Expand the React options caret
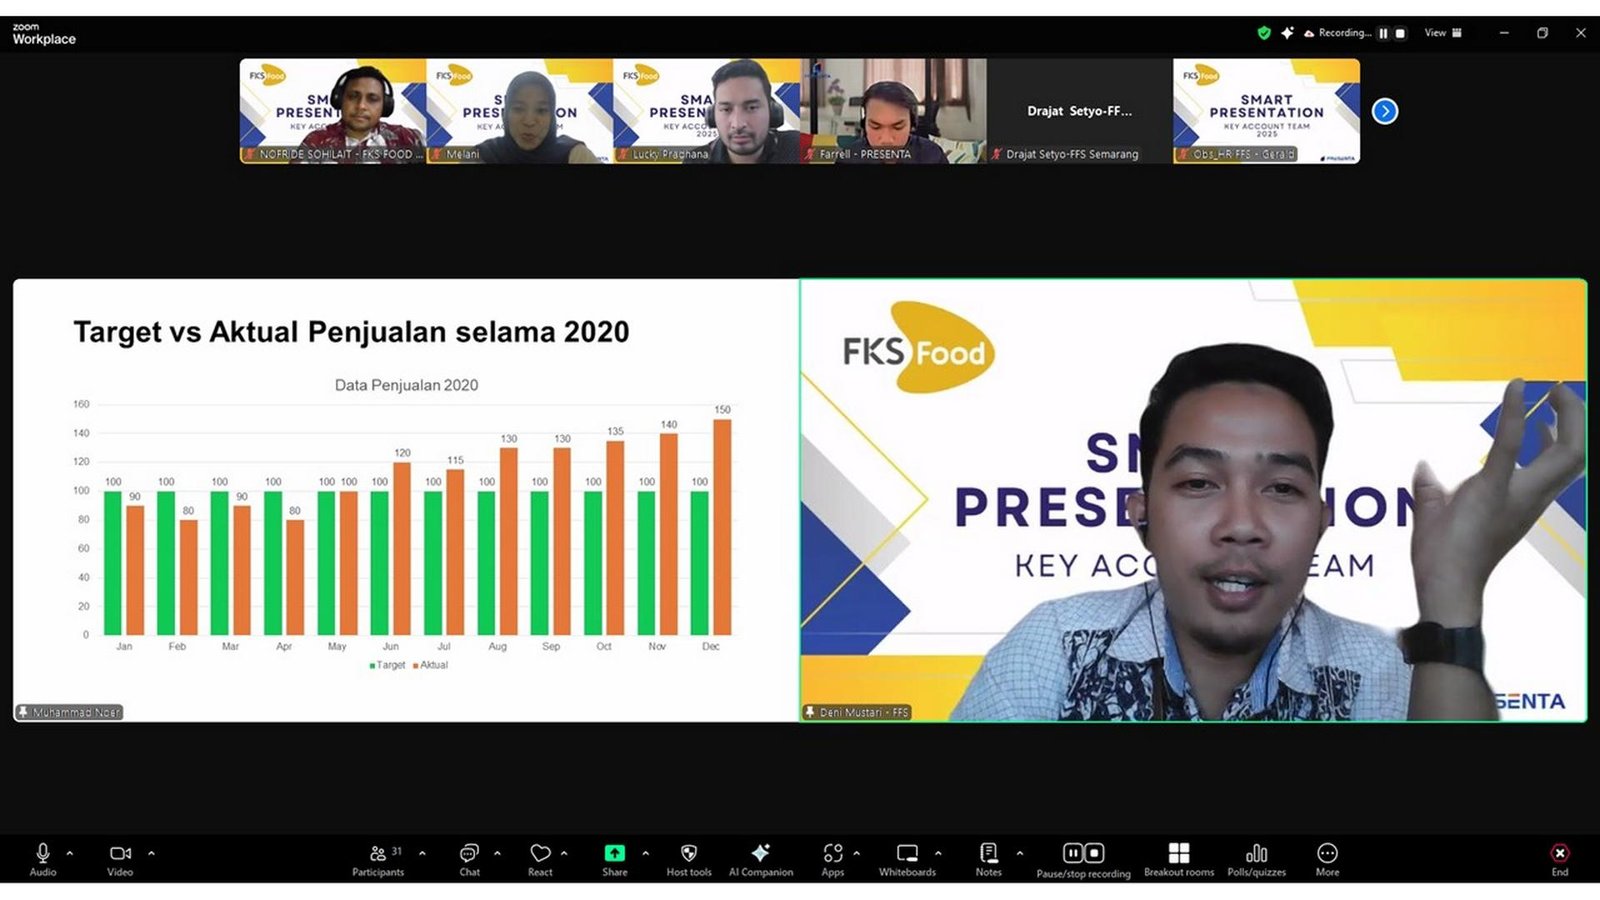This screenshot has height=900, width=1600. 564,853
